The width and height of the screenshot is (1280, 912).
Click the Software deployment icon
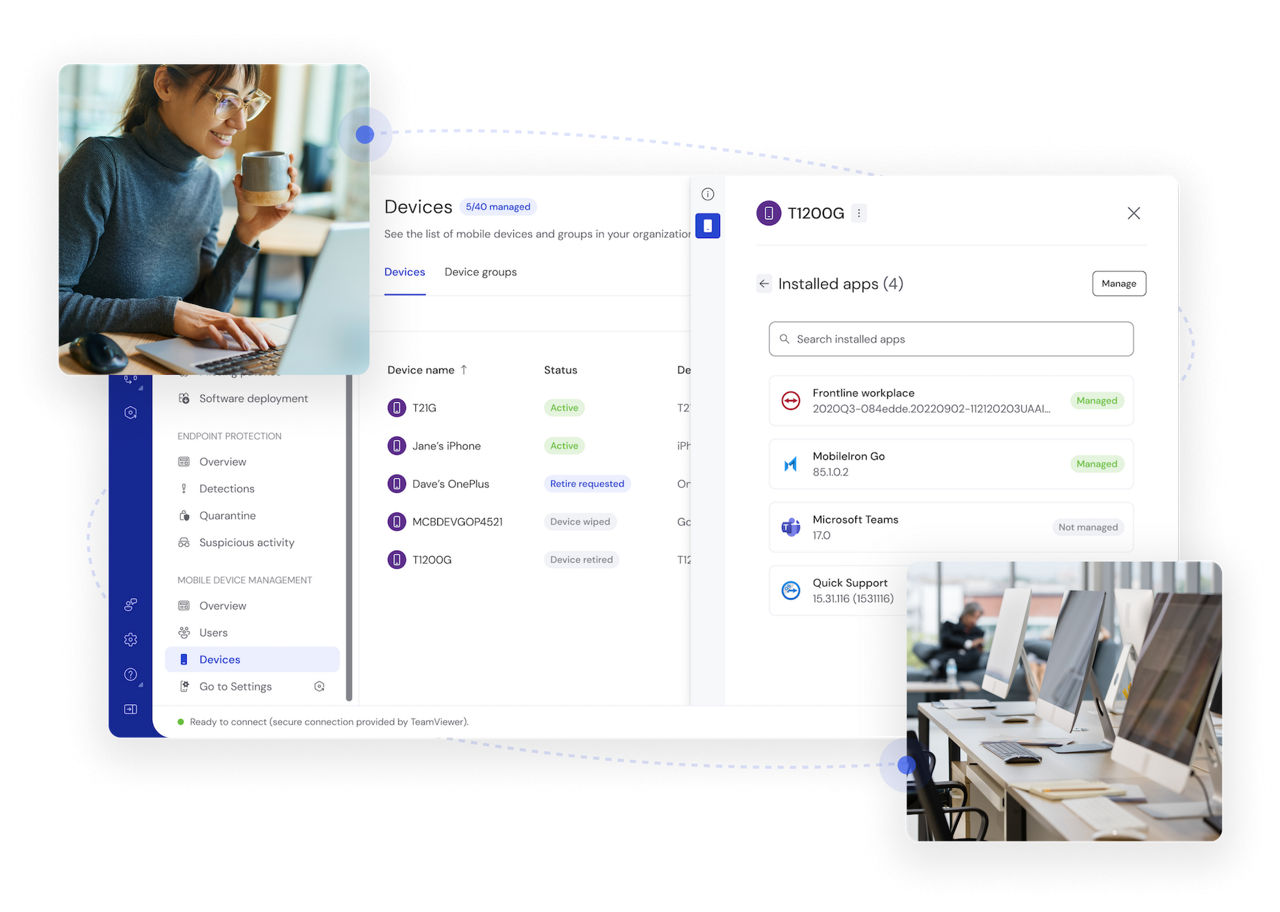(x=184, y=398)
